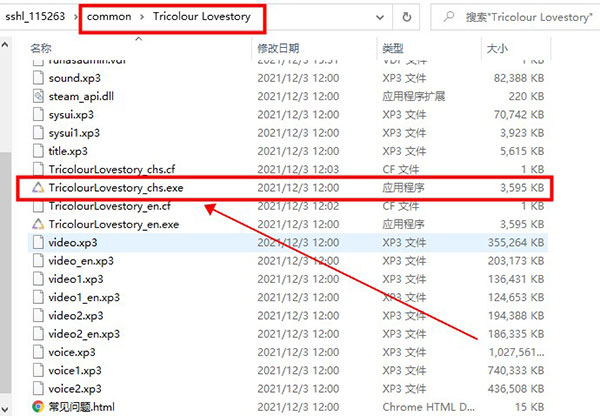600x416 pixels.
Task: Click the scroll down arrow of navigation pane
Action: coord(5,409)
